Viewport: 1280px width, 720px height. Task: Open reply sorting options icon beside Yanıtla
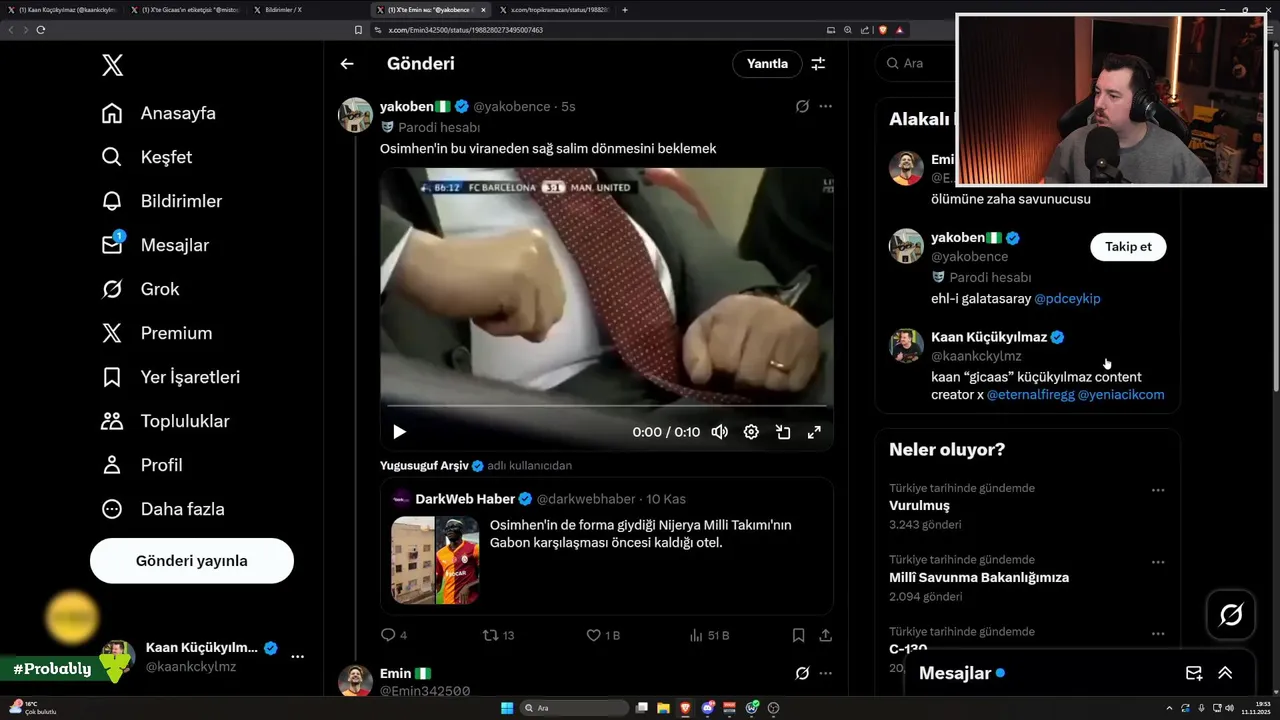click(x=818, y=64)
